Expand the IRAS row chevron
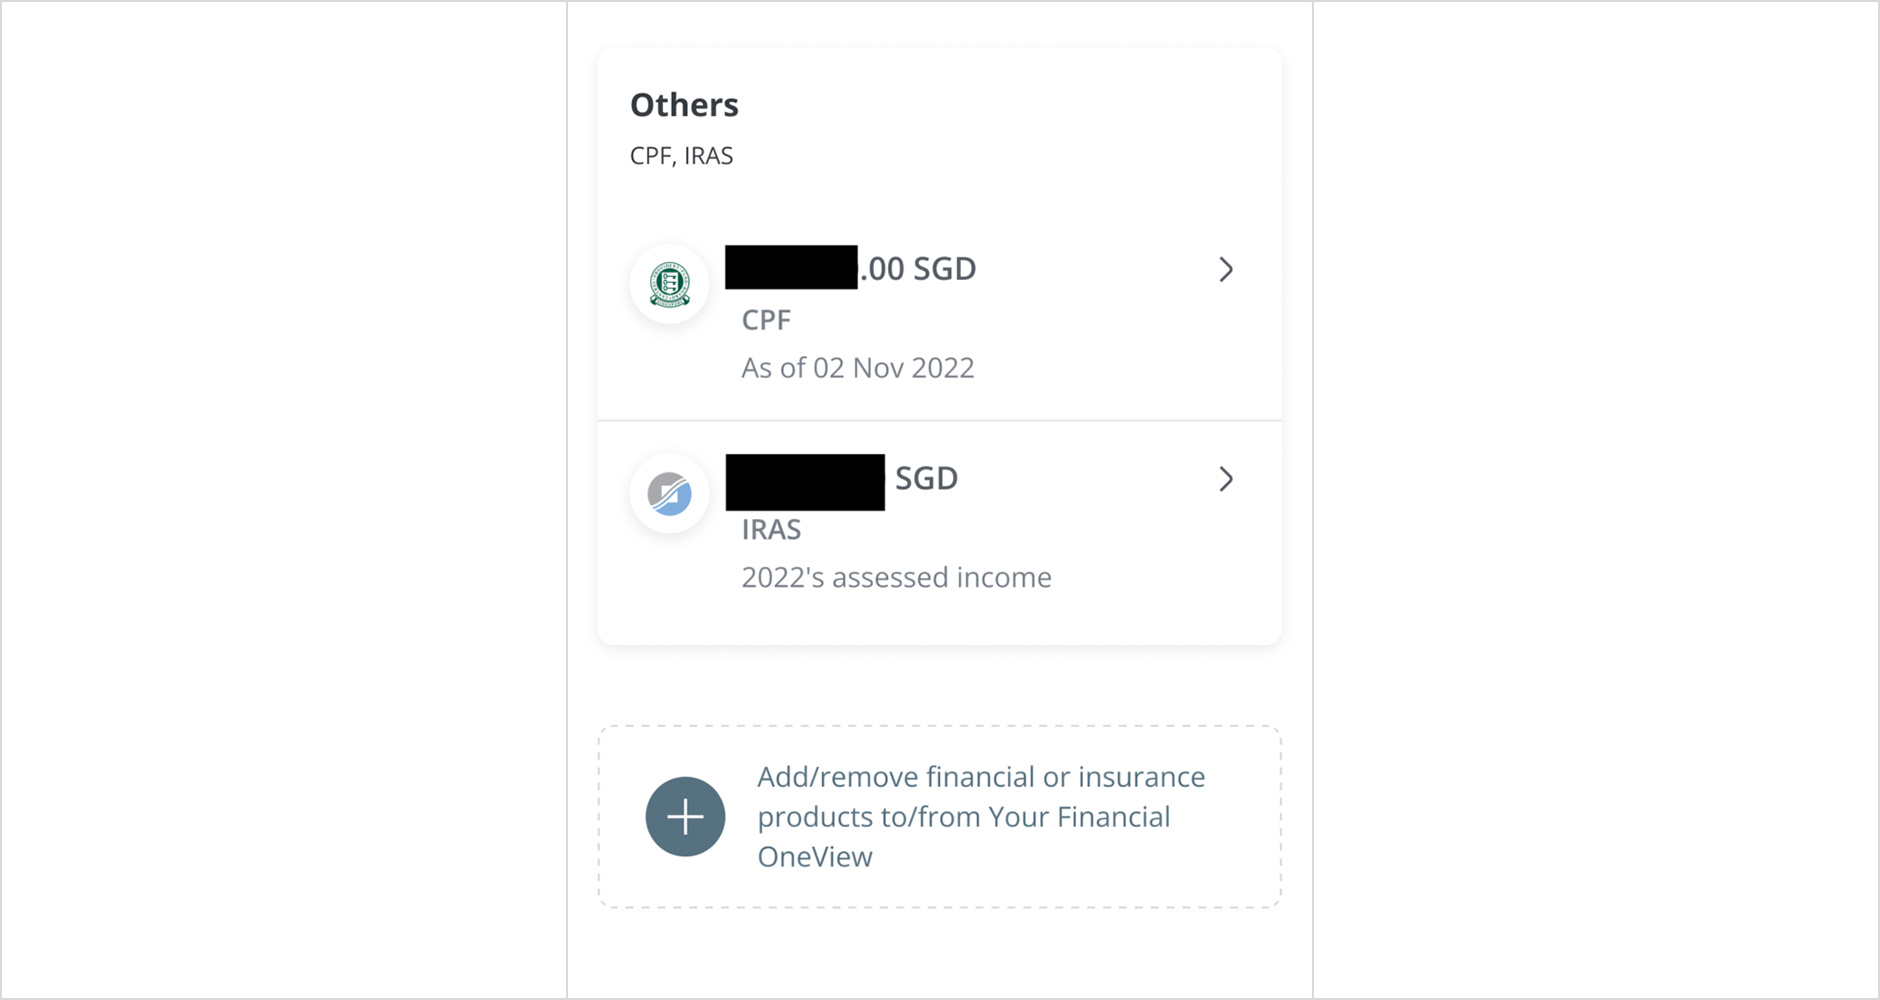This screenshot has height=1000, width=1880. click(x=1226, y=479)
